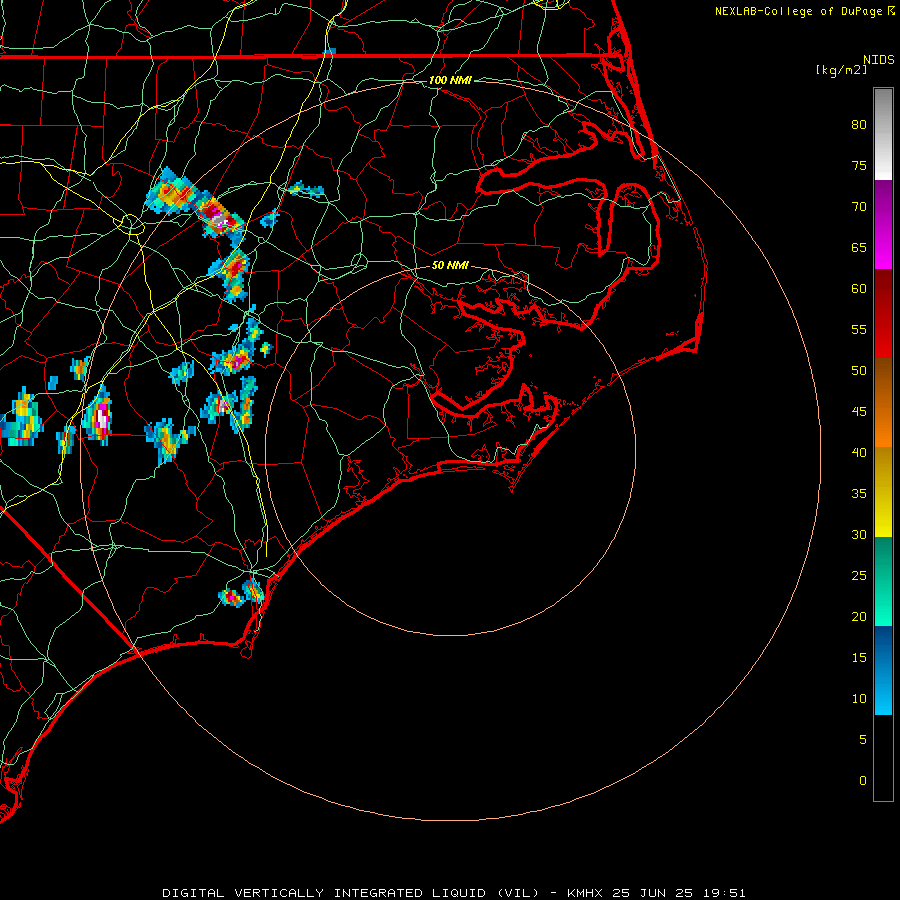Click the NIDS label above the color scale
The image size is (900, 900).
879,60
